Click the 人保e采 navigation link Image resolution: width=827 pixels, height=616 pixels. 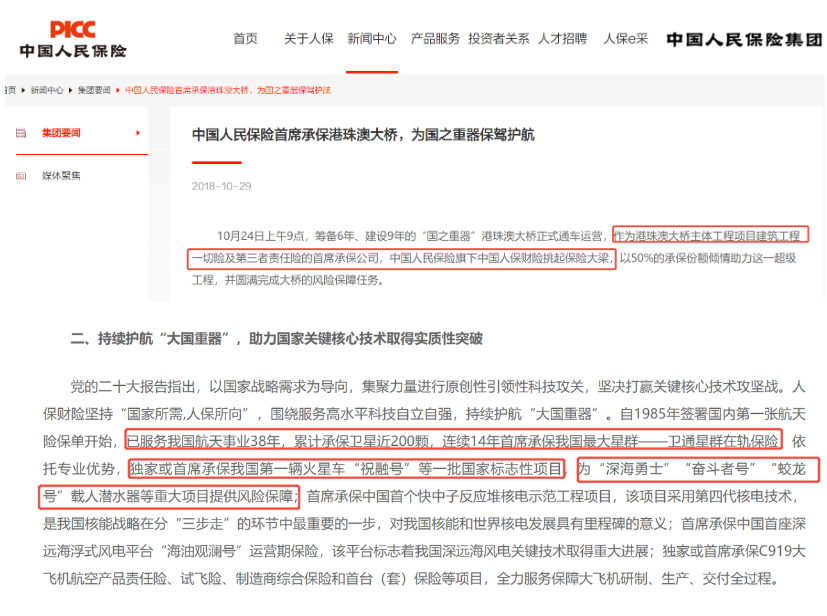[626, 38]
